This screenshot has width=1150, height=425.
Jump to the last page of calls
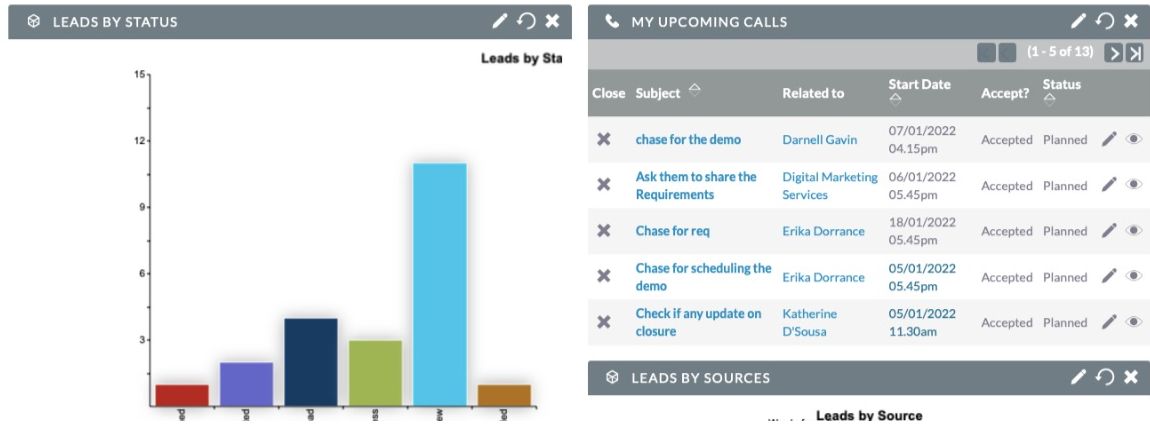pyautogui.click(x=1134, y=53)
